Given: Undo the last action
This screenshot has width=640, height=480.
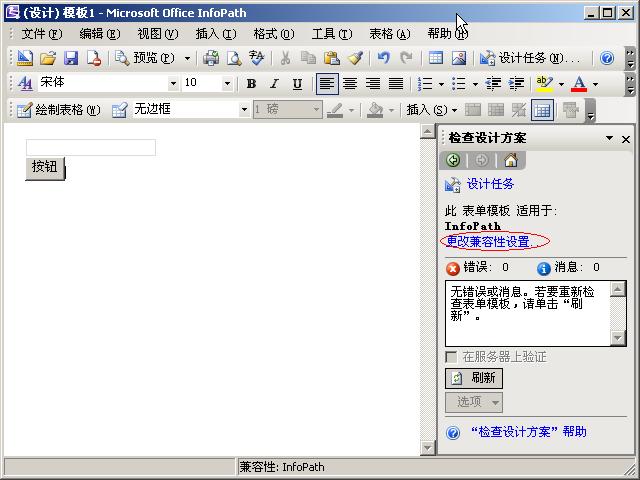Looking at the screenshot, I should pyautogui.click(x=383, y=58).
